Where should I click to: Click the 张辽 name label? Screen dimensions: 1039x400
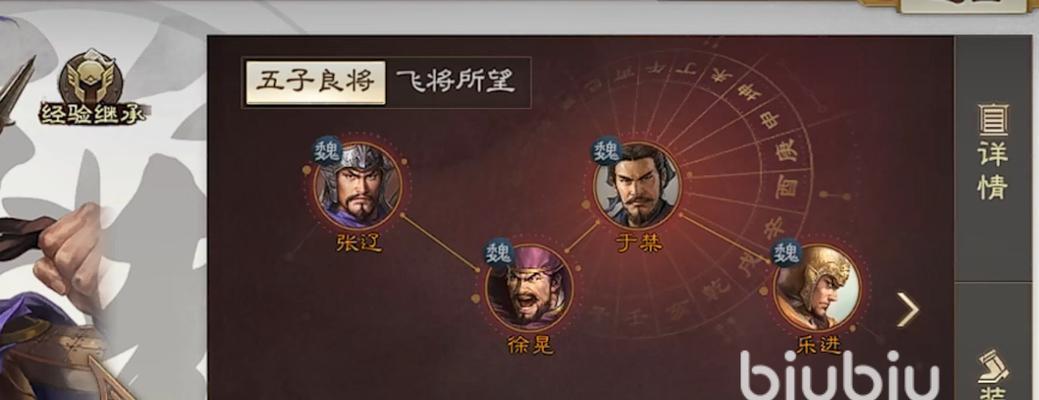click(x=358, y=243)
